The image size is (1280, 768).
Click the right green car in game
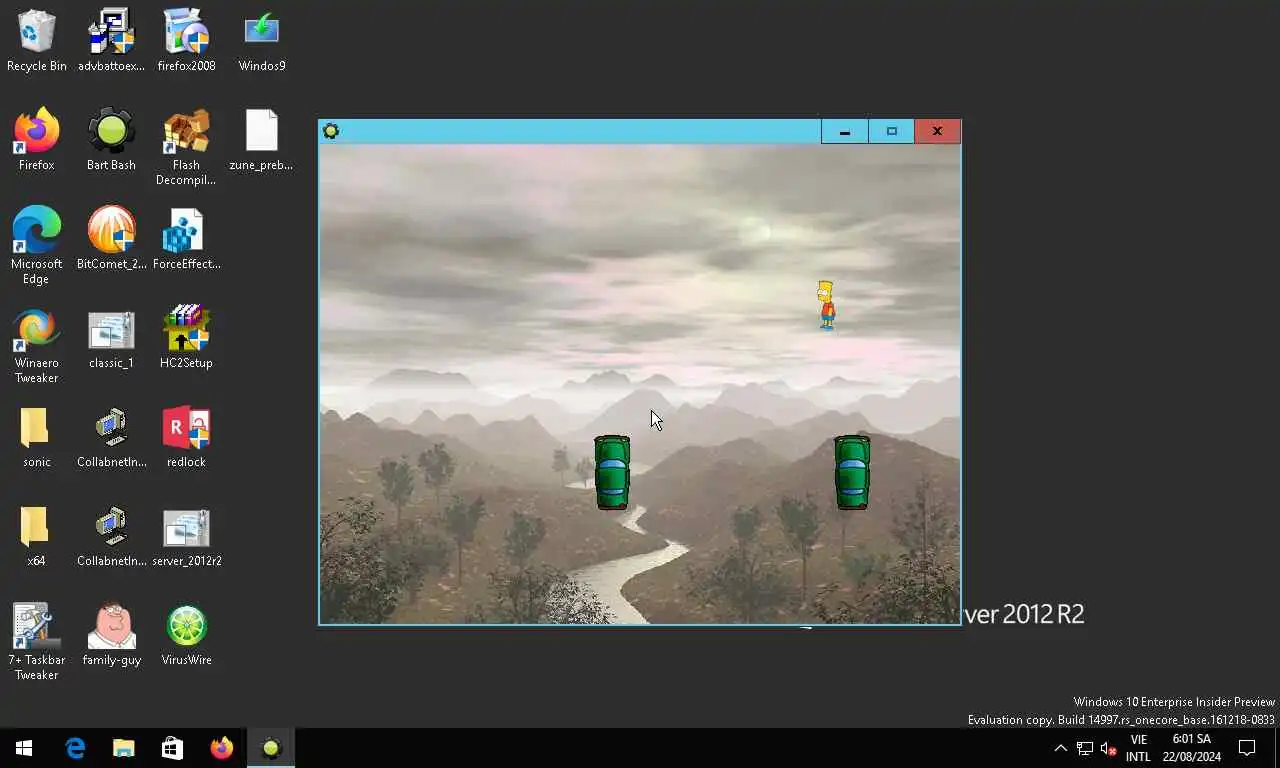coord(852,472)
